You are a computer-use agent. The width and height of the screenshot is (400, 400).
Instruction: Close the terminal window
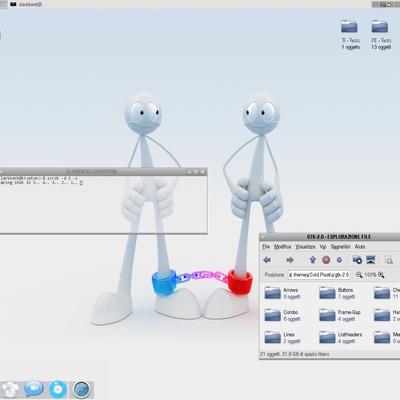(203, 172)
